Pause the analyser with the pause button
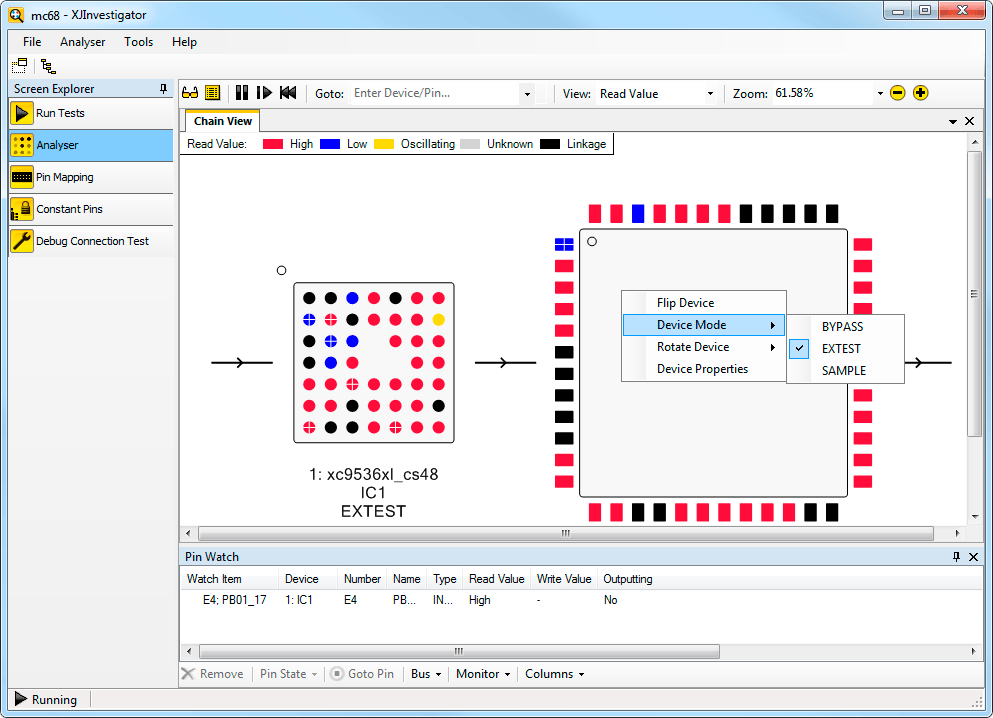This screenshot has width=993, height=718. click(x=241, y=93)
